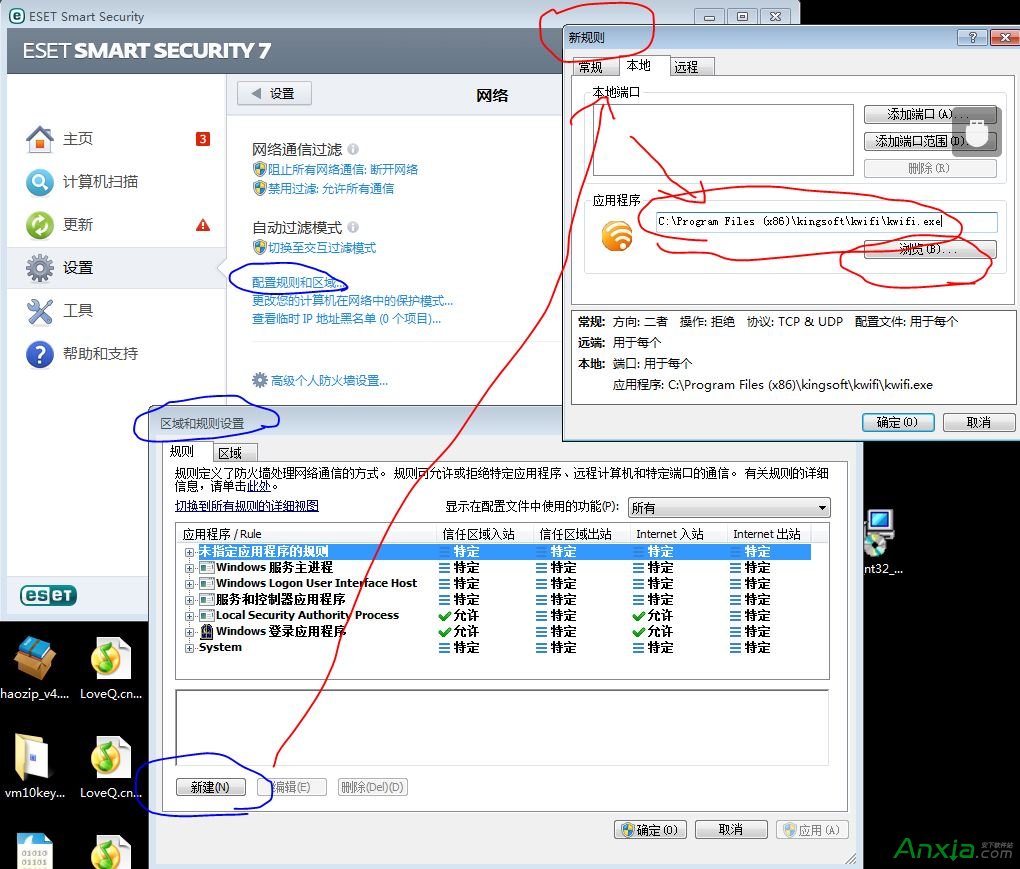Go back with 设置 back button
This screenshot has height=869, width=1020.
[274, 93]
